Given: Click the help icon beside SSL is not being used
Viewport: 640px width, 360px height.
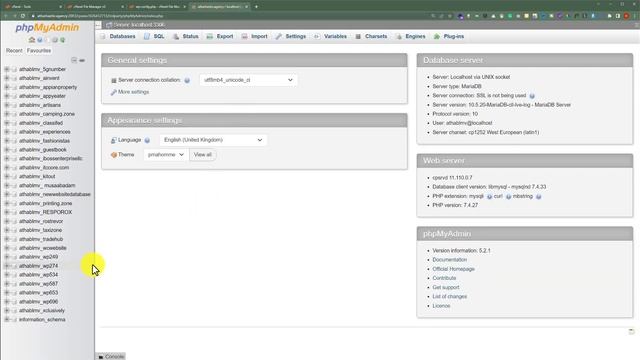Looking at the screenshot, I should pos(532,96).
